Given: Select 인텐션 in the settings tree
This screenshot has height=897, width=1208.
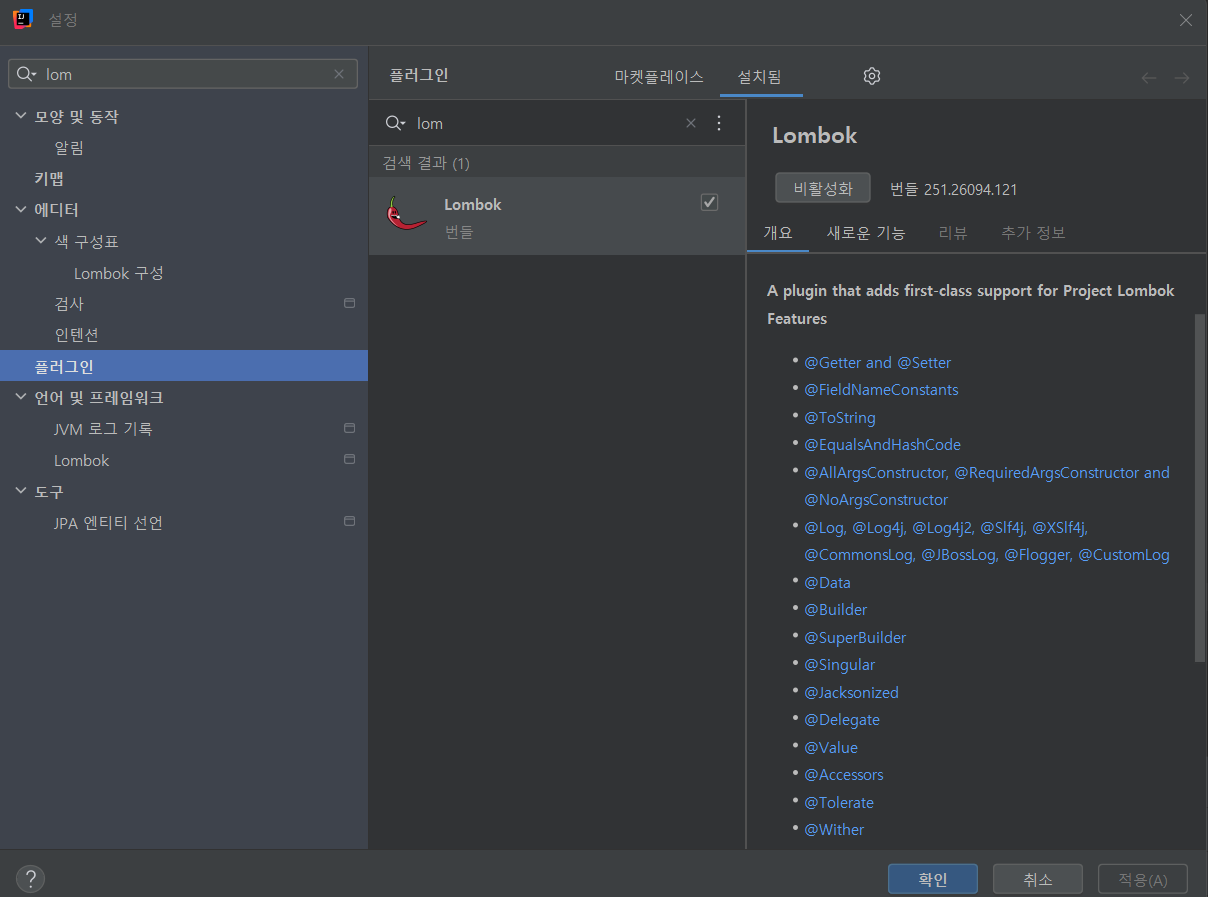Looking at the screenshot, I should pyautogui.click(x=76, y=335).
